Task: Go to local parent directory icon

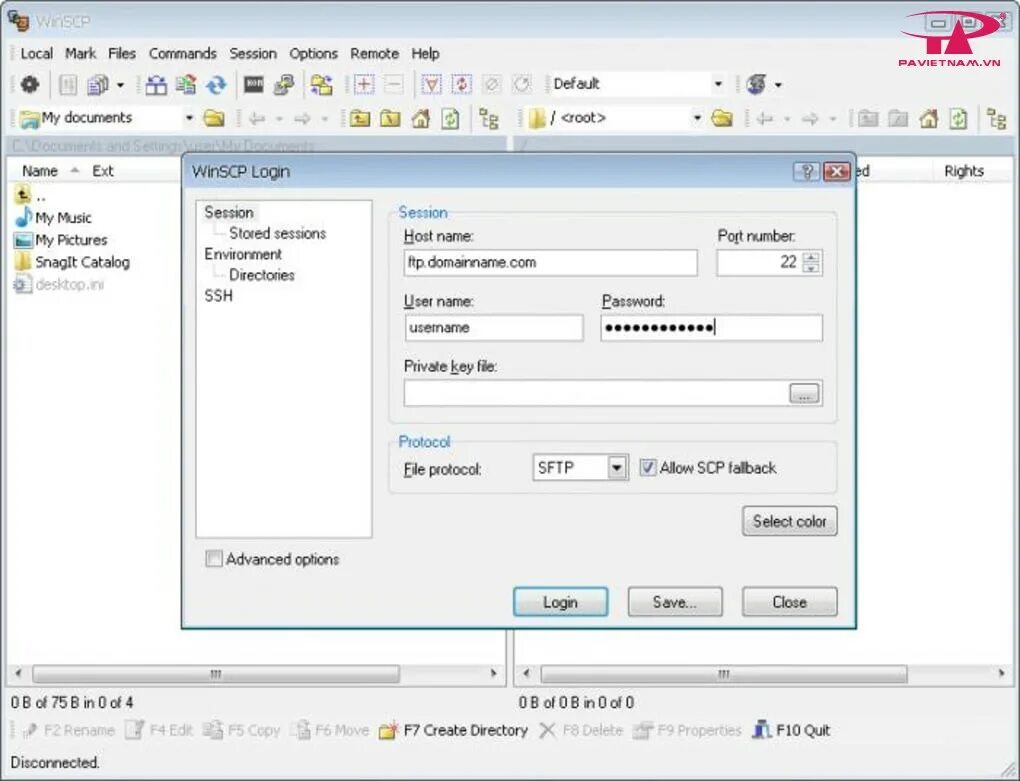Action: pyautogui.click(x=360, y=118)
